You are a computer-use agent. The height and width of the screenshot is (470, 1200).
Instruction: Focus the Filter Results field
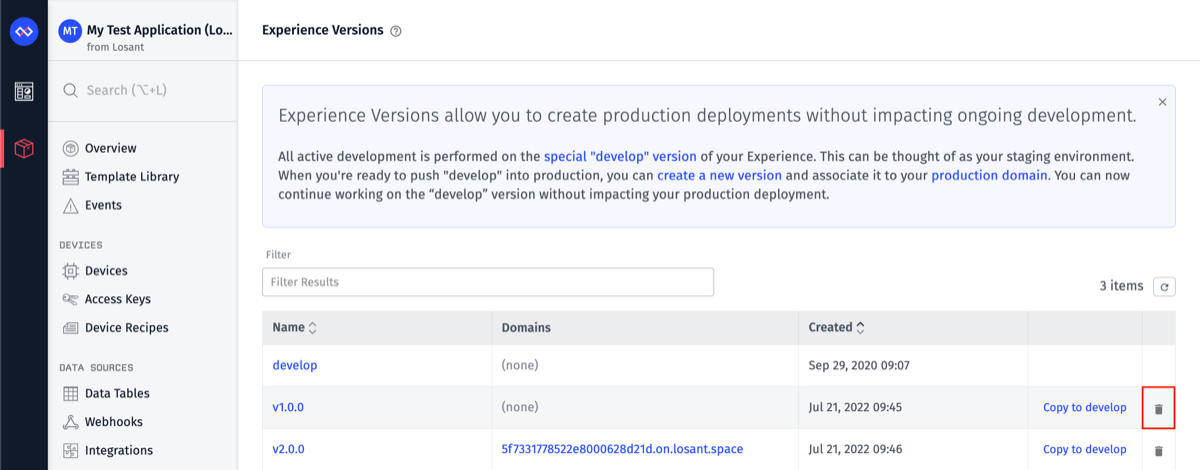click(x=488, y=282)
